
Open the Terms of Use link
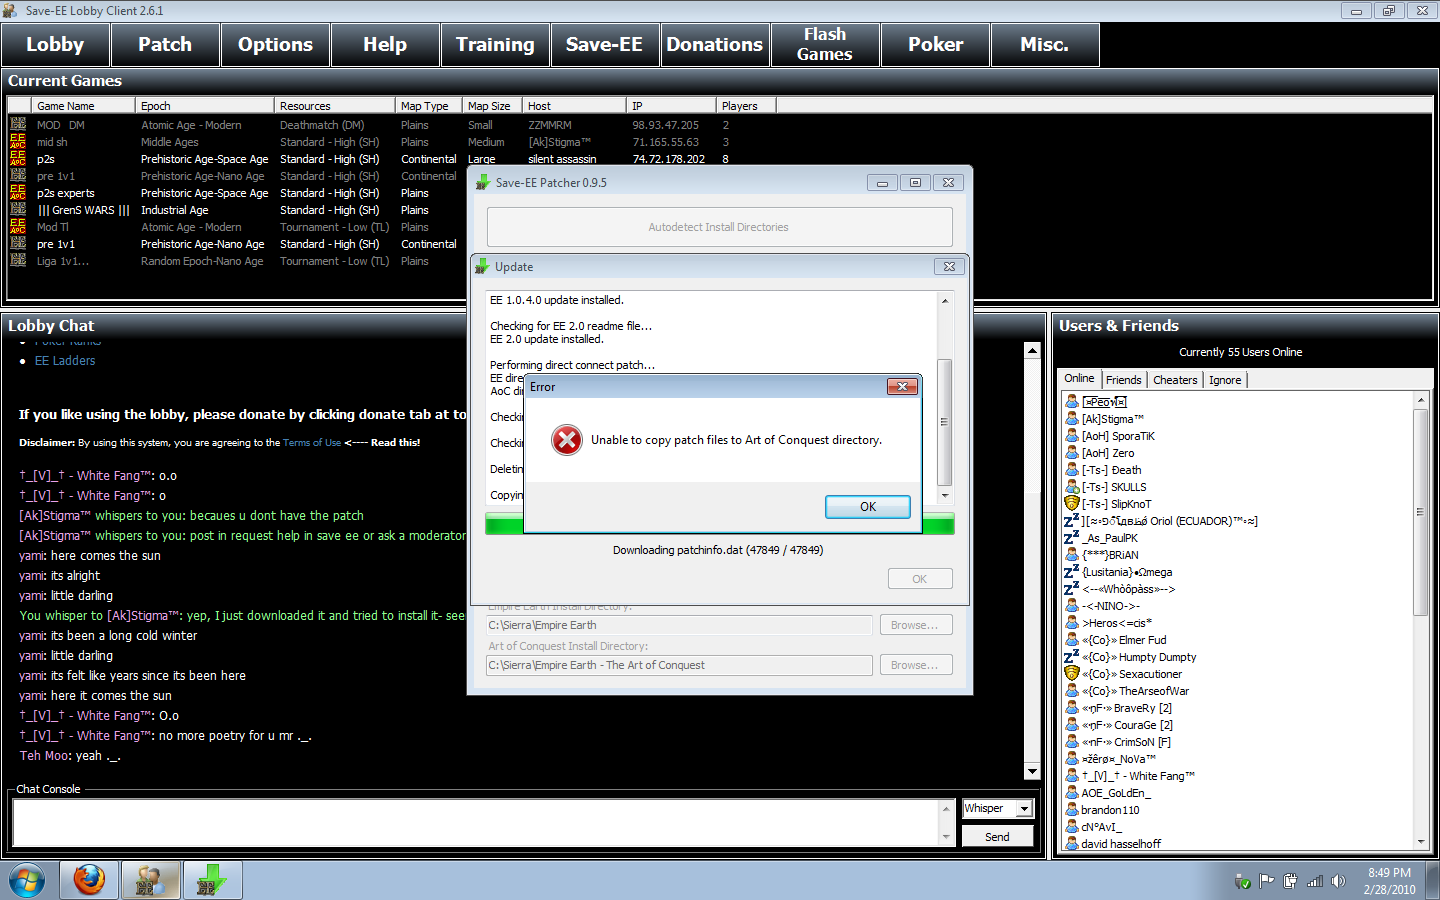(x=311, y=443)
